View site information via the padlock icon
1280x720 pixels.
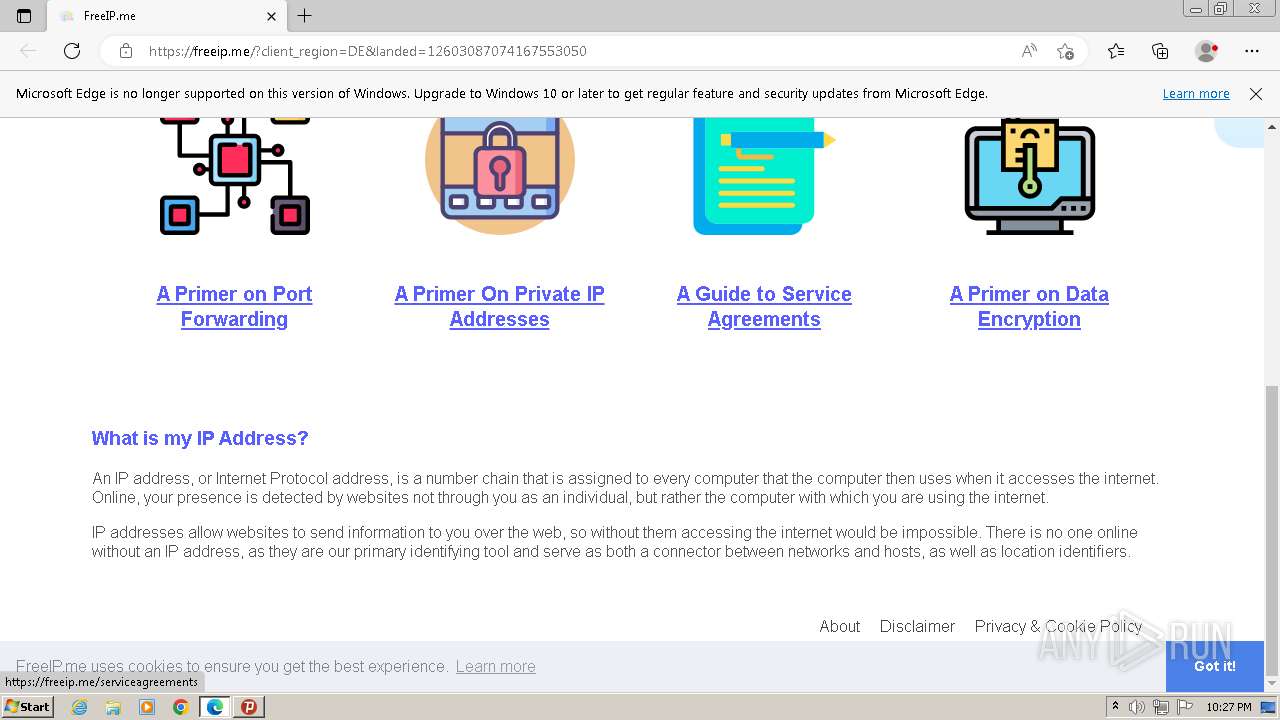(126, 51)
